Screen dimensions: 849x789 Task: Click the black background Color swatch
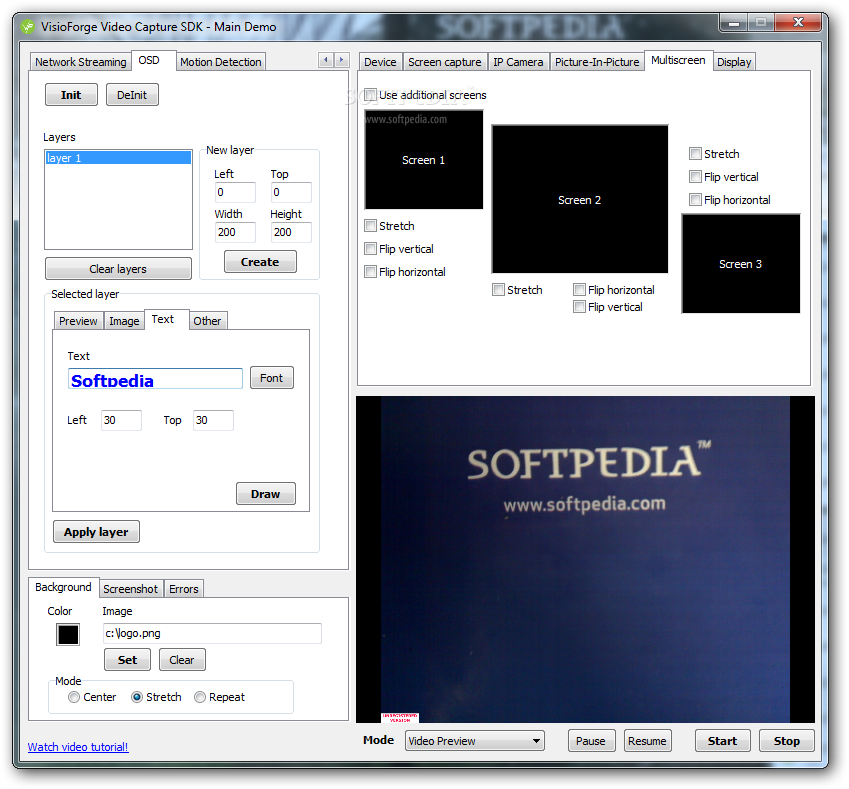coord(68,634)
